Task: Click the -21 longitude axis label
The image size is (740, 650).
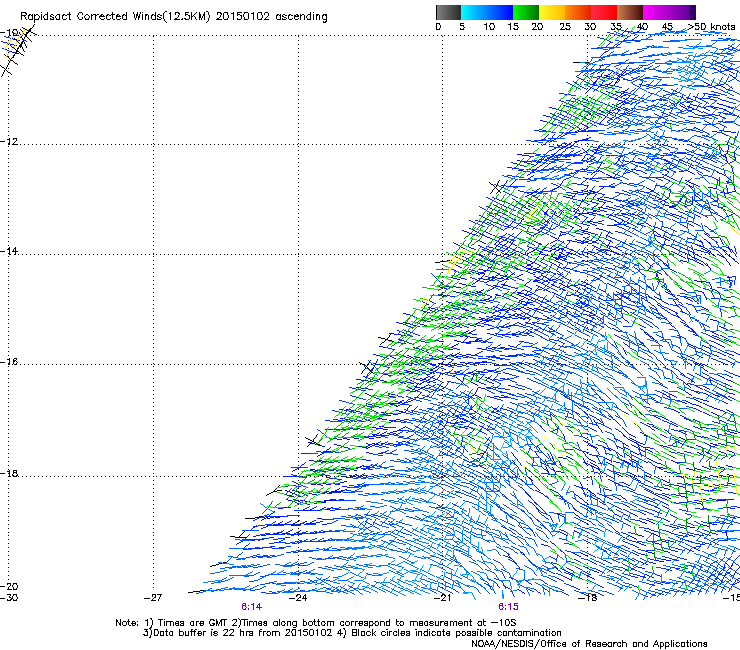Action: pos(443,598)
